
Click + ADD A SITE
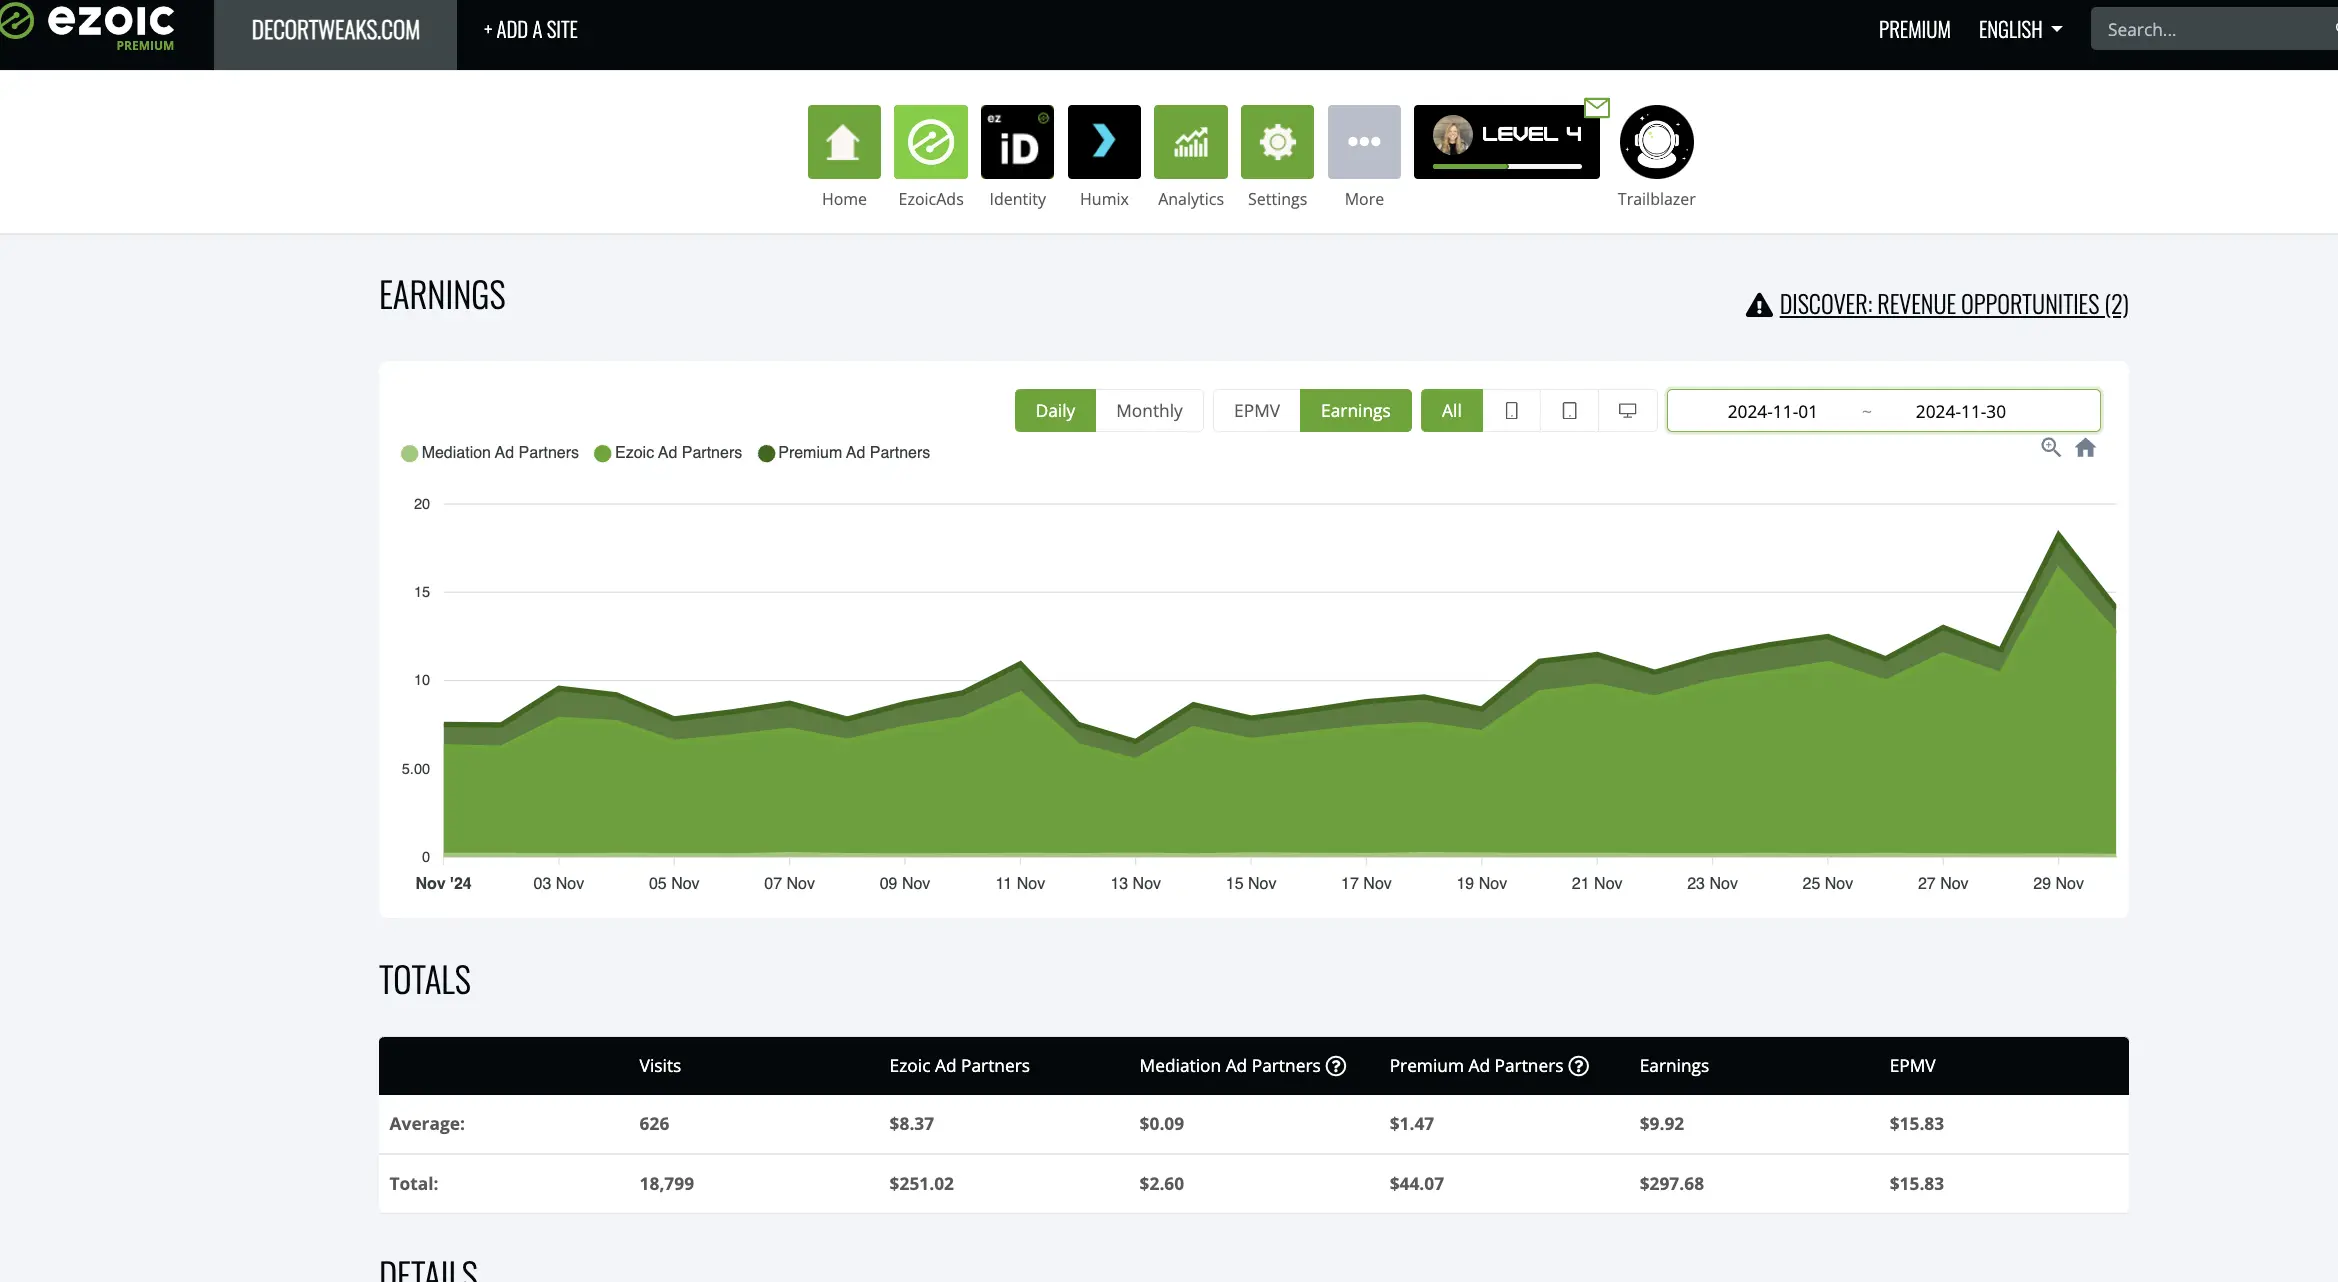(530, 30)
